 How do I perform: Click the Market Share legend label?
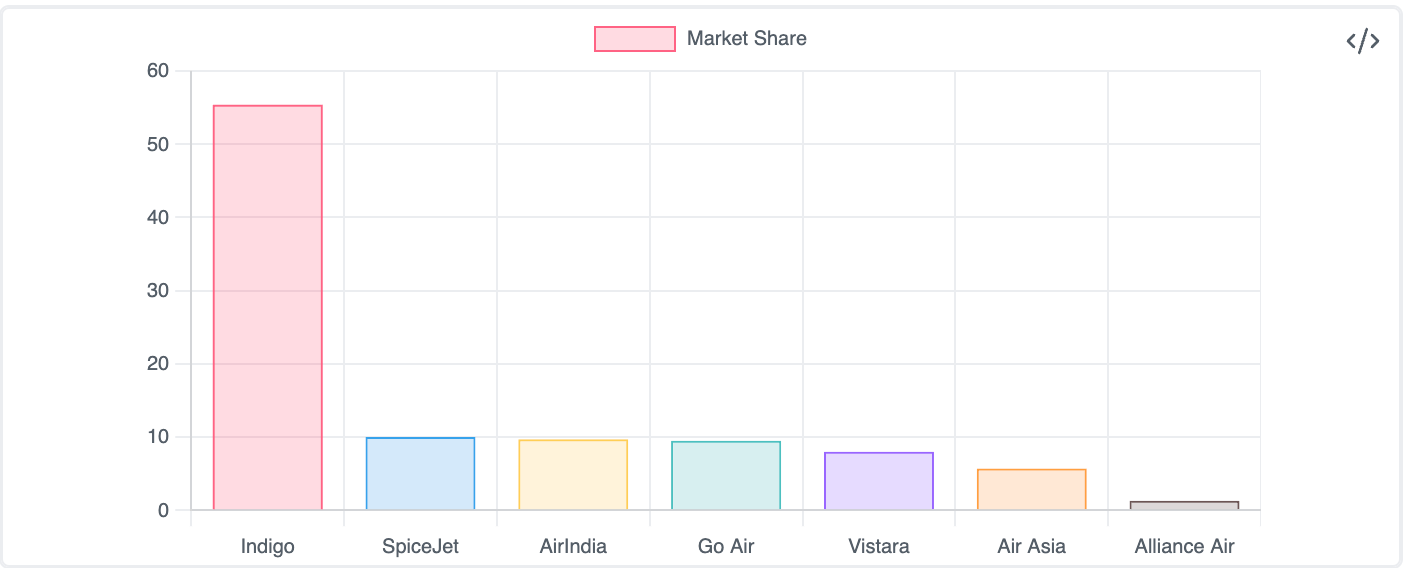point(746,39)
